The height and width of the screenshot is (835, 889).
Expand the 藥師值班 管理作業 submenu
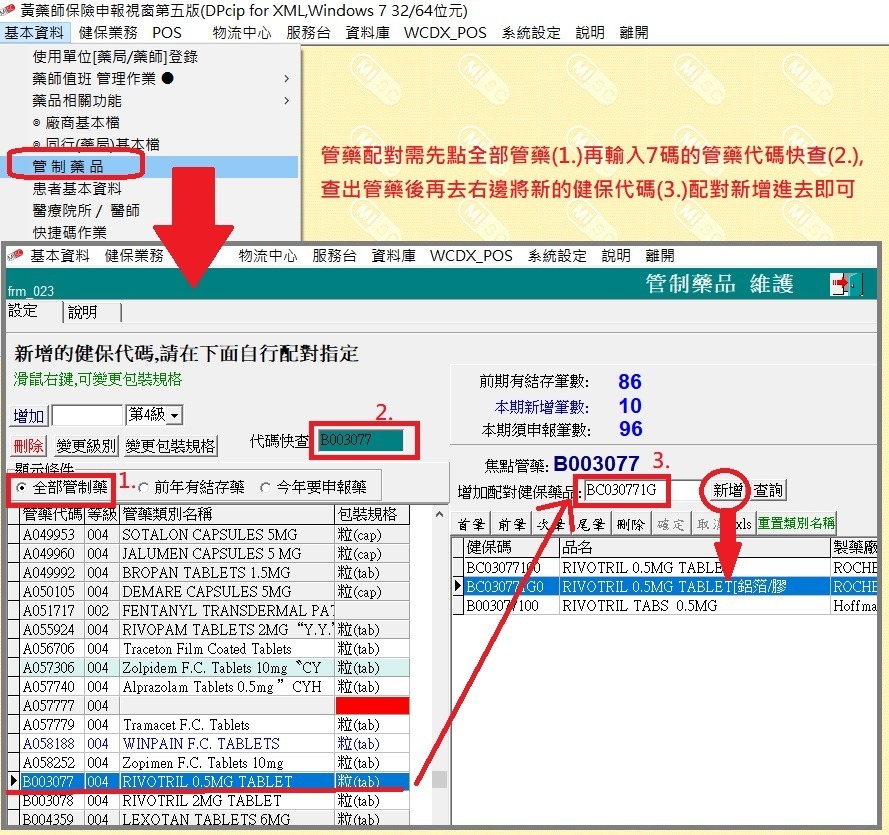tap(286, 78)
